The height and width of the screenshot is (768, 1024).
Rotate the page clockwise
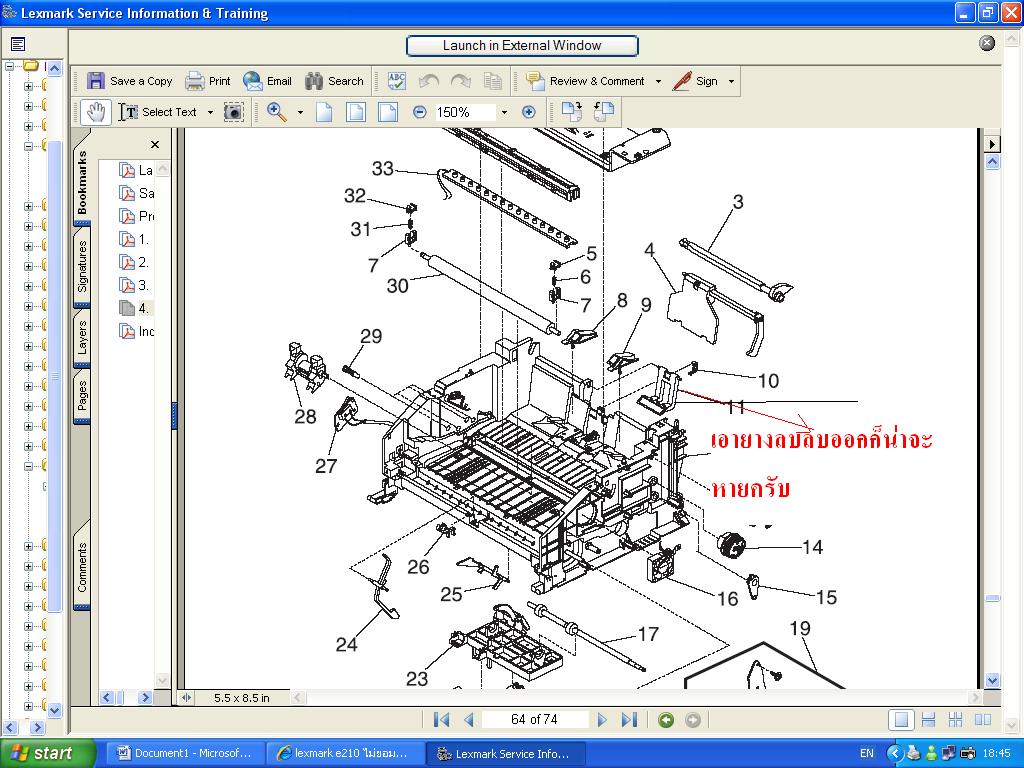572,112
